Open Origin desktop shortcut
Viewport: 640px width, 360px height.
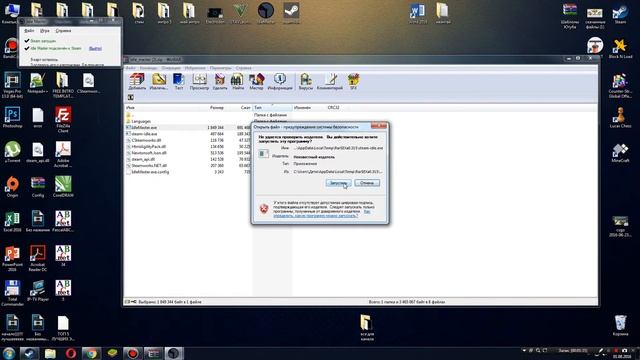pyautogui.click(x=12, y=187)
